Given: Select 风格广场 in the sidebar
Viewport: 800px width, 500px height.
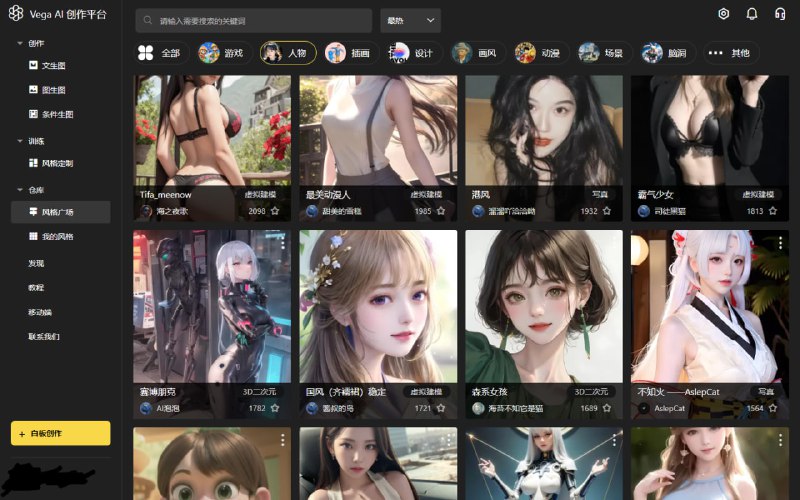Looking at the screenshot, I should [x=60, y=212].
